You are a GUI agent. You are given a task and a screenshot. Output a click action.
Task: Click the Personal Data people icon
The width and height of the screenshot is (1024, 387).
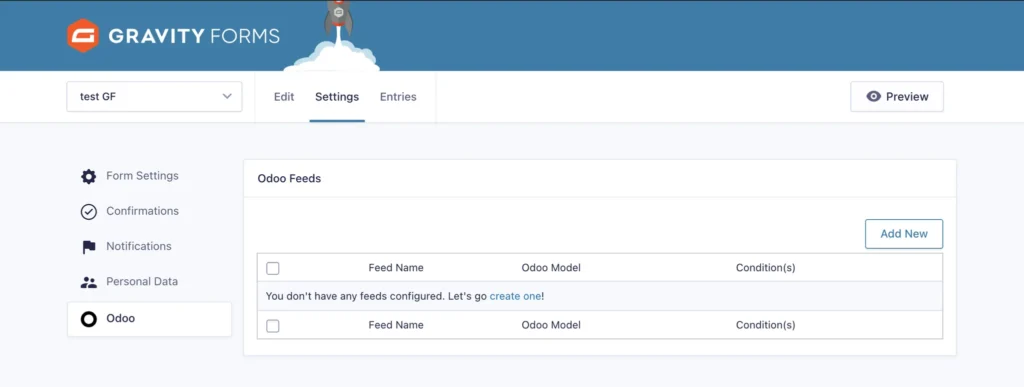88,282
